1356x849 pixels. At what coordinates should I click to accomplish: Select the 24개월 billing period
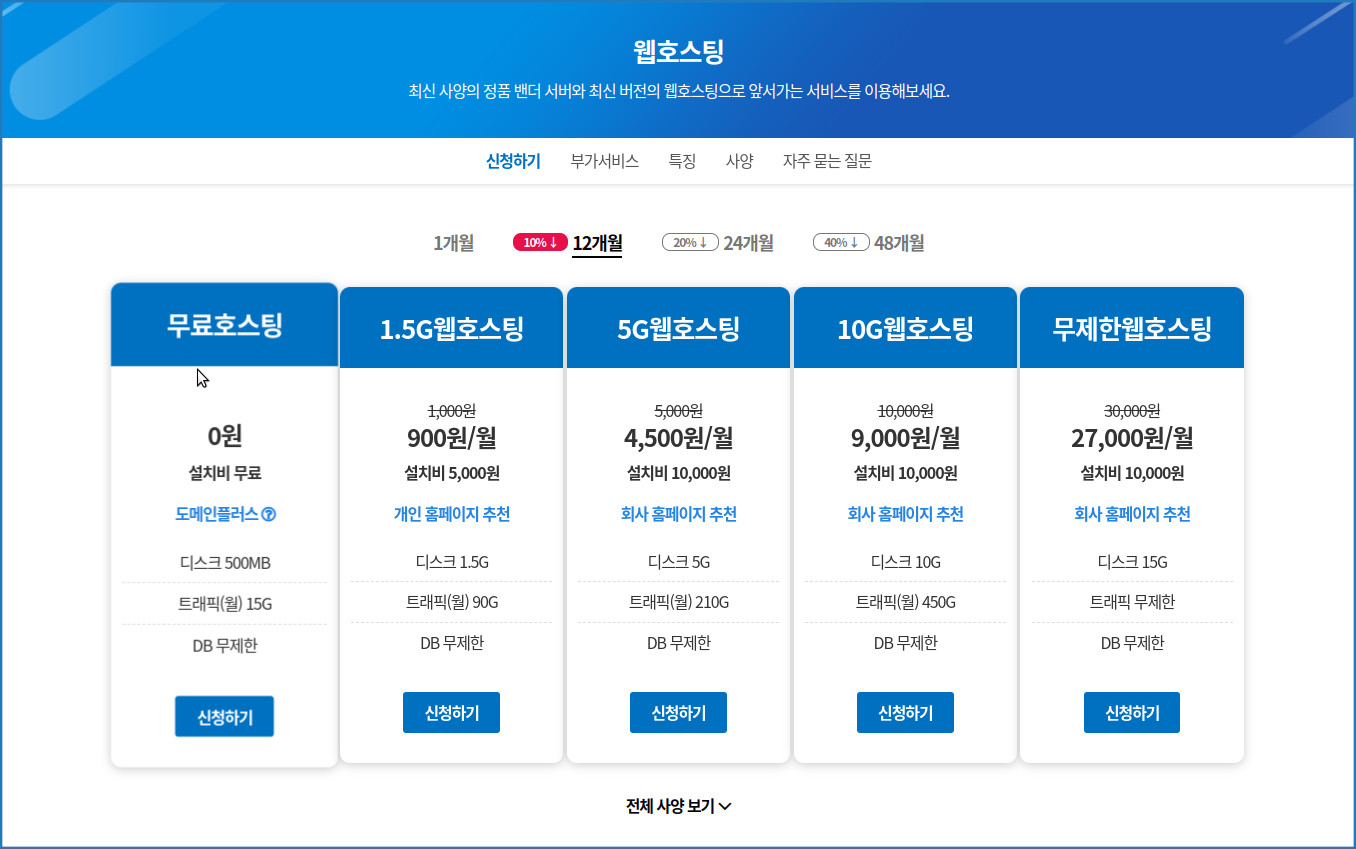pyautogui.click(x=748, y=243)
